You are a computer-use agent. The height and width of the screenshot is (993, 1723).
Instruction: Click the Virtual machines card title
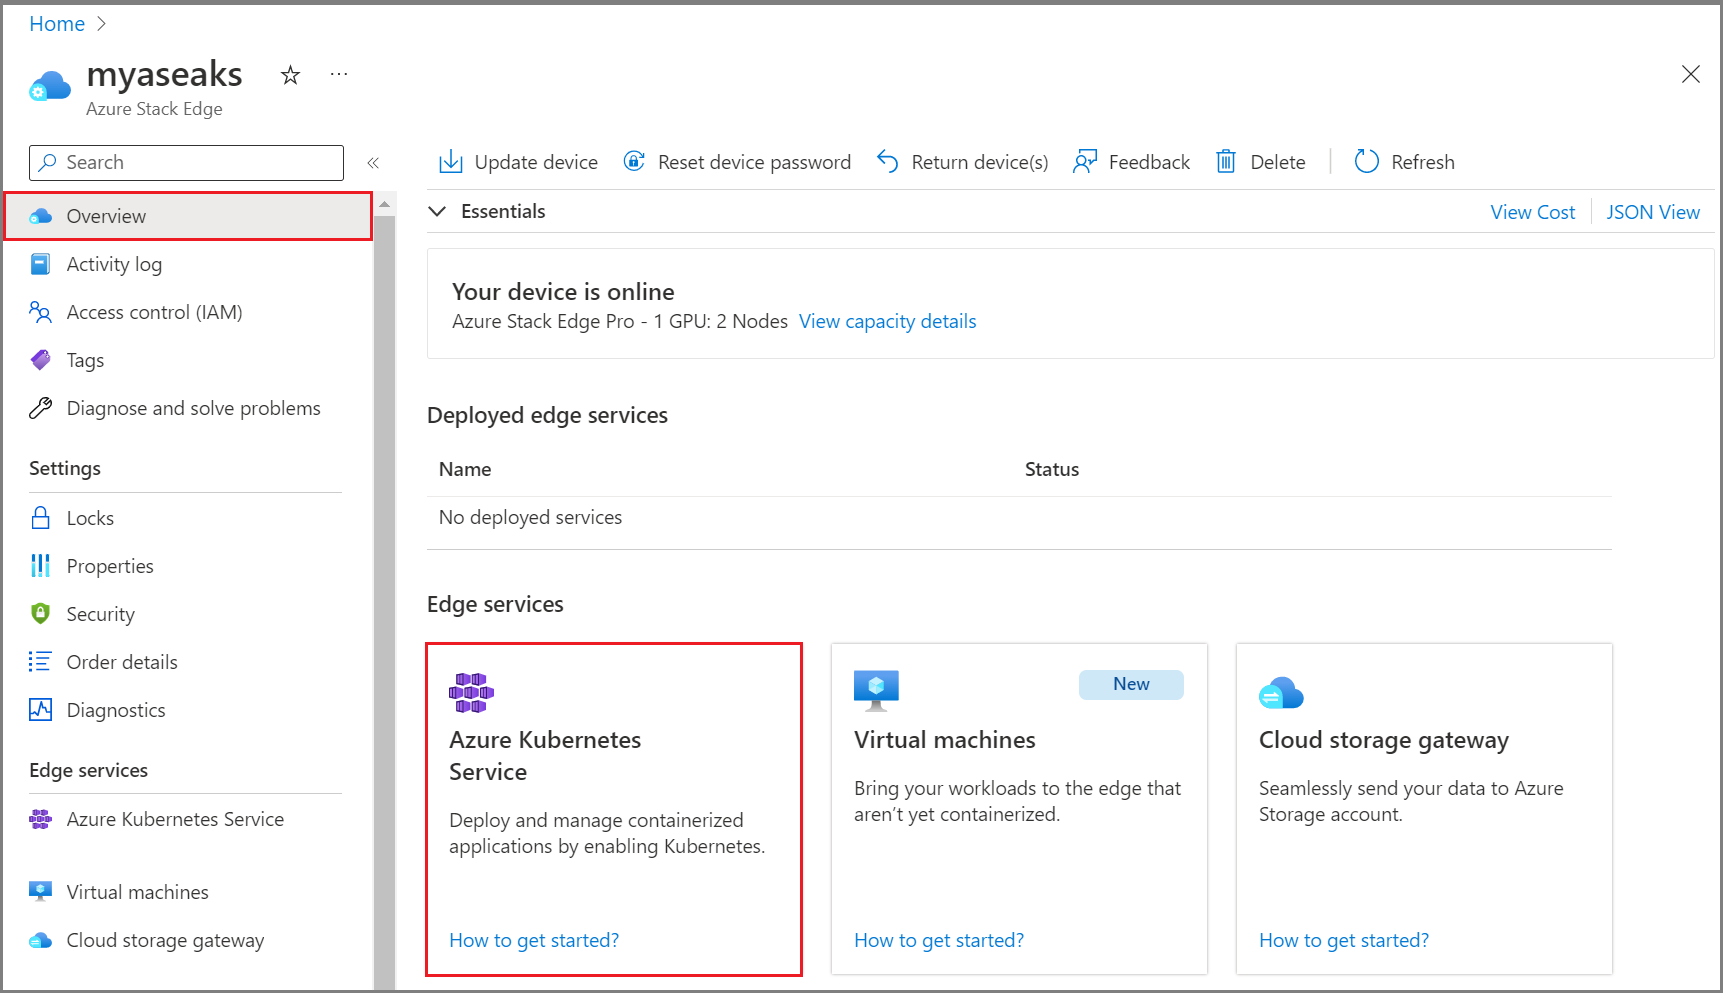(x=945, y=740)
